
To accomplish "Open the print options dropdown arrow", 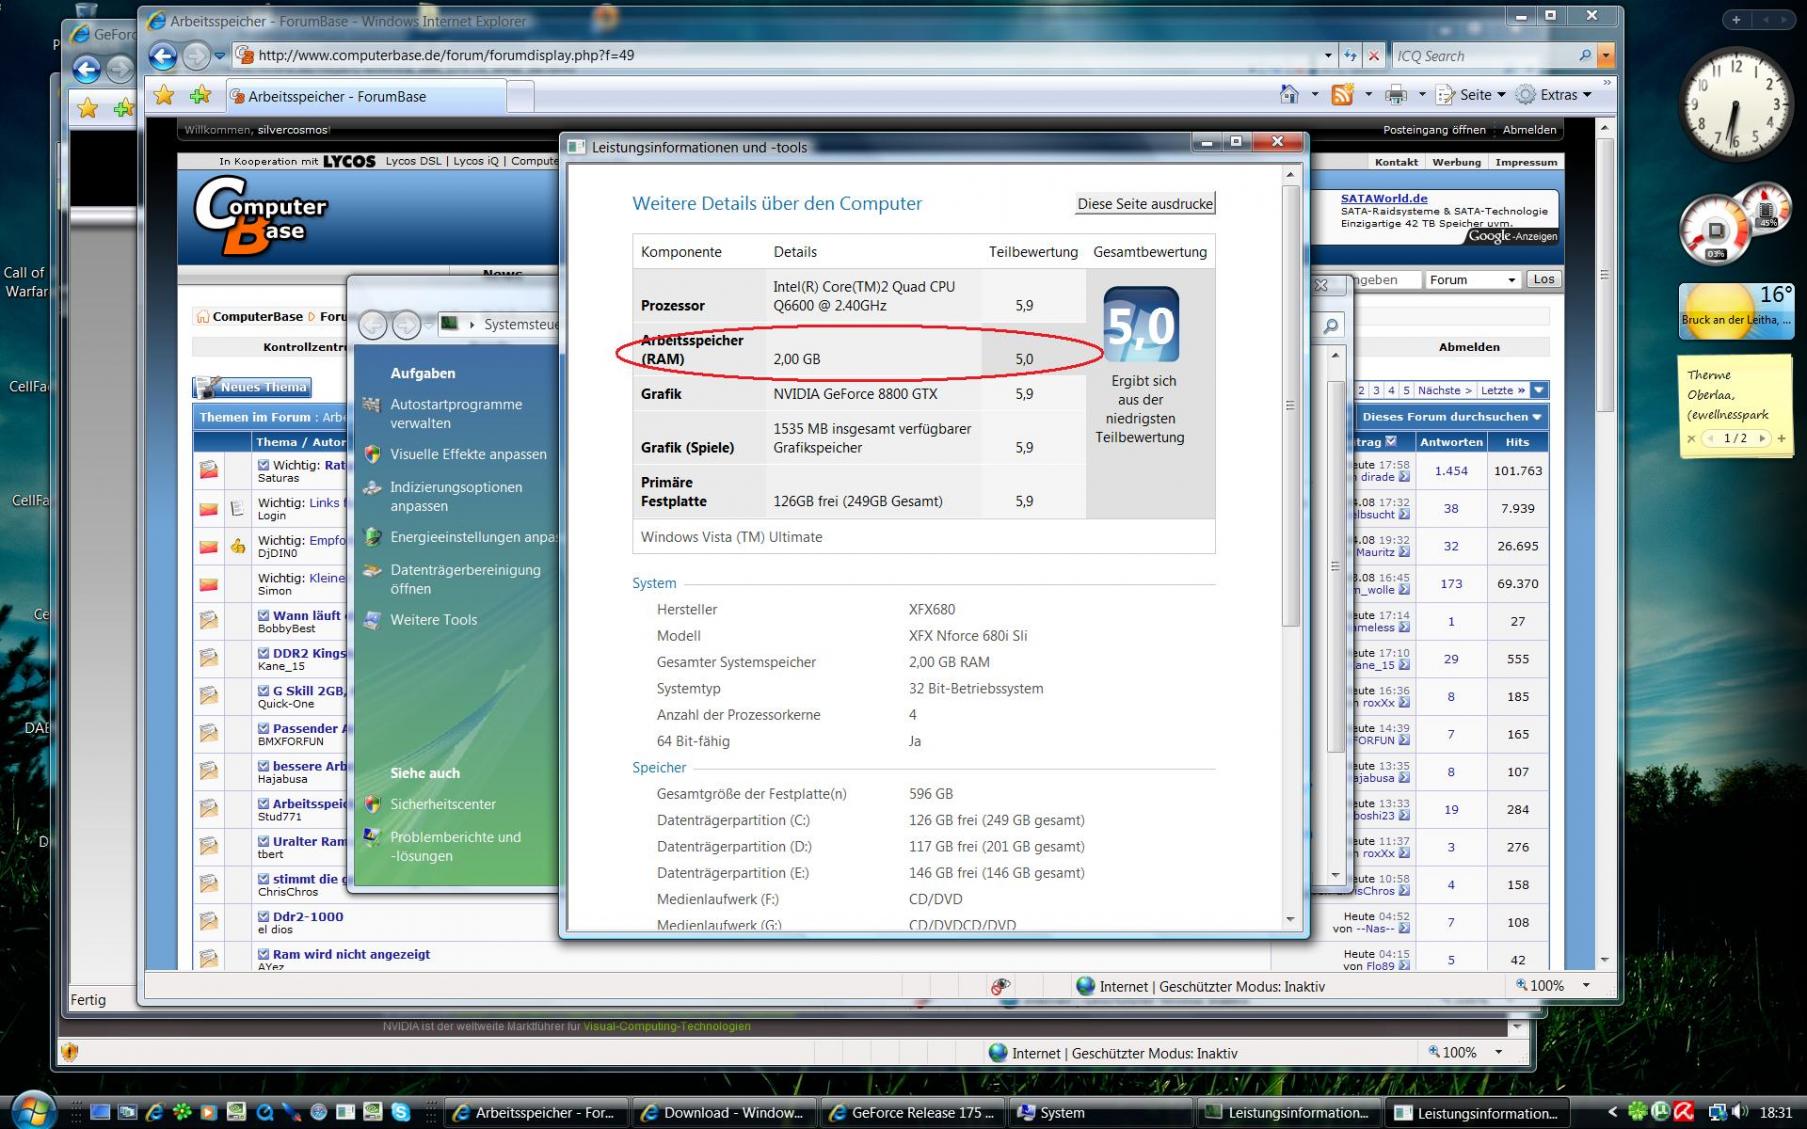I will [x=1421, y=95].
